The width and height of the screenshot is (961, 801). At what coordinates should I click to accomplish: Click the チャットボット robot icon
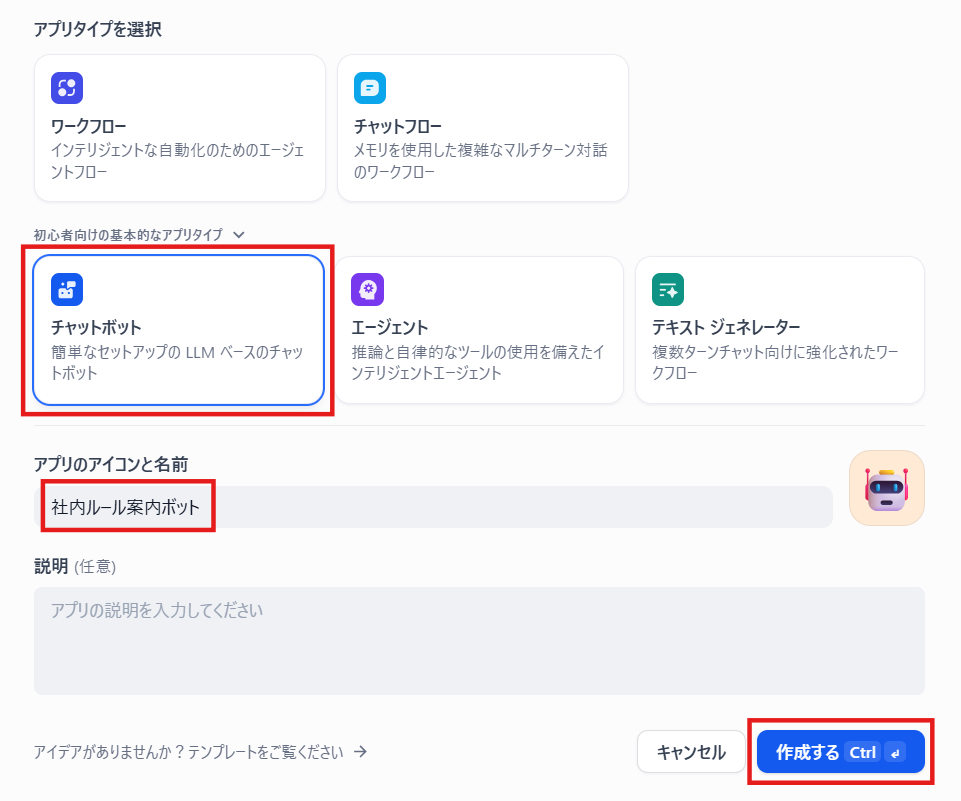point(67,289)
